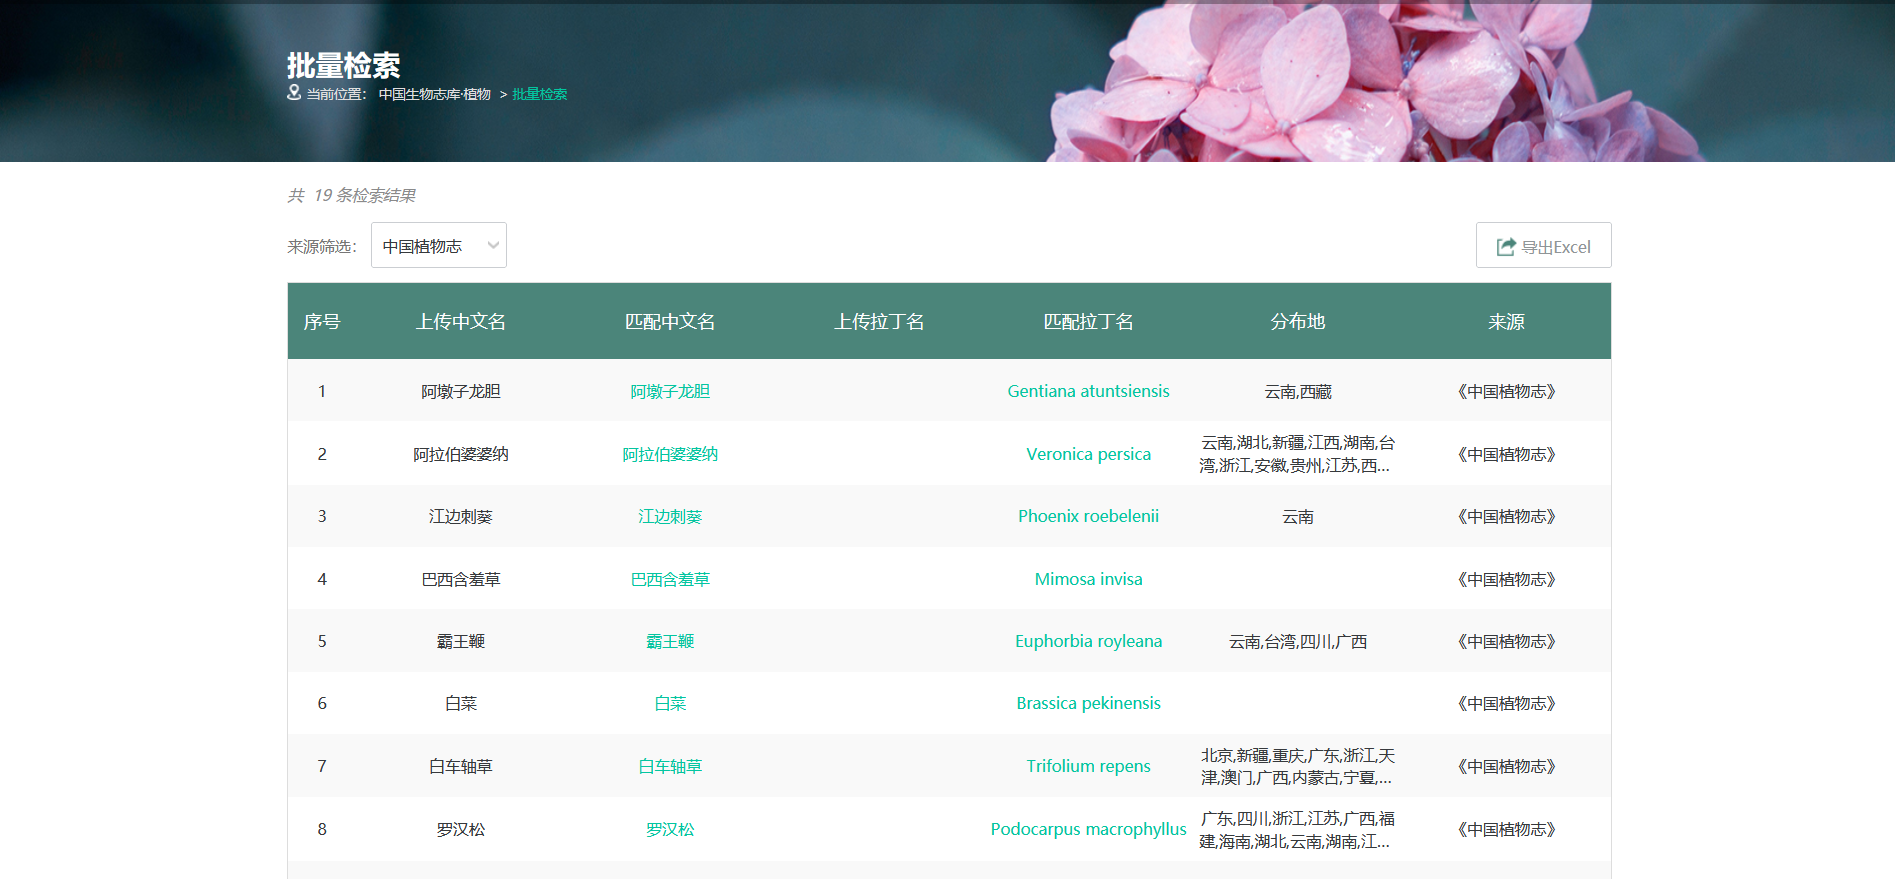Open 中国生物志库·植物 breadcrumb link

tap(434, 94)
